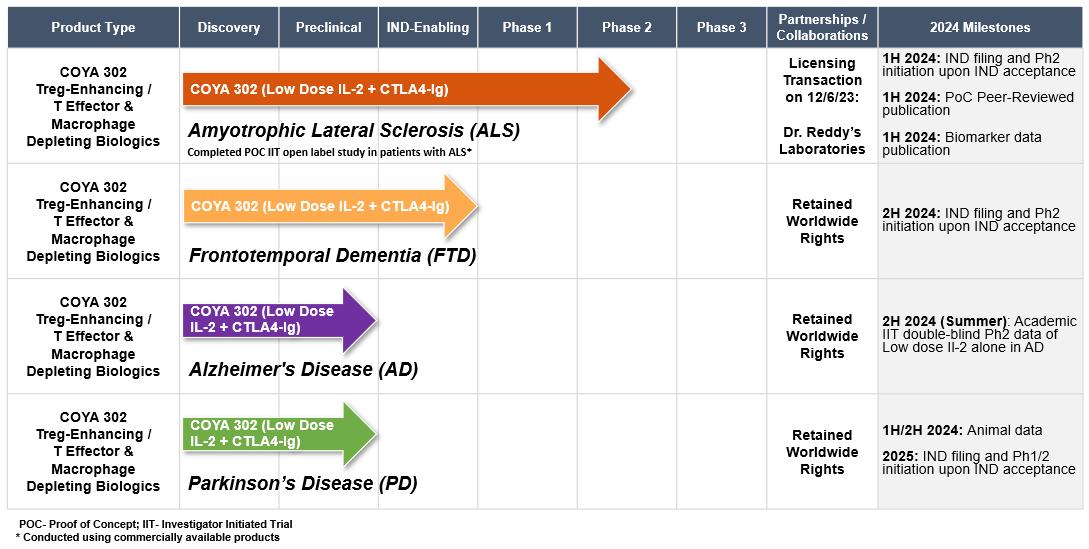Select the Partnerships / Collaborations header

822,27
